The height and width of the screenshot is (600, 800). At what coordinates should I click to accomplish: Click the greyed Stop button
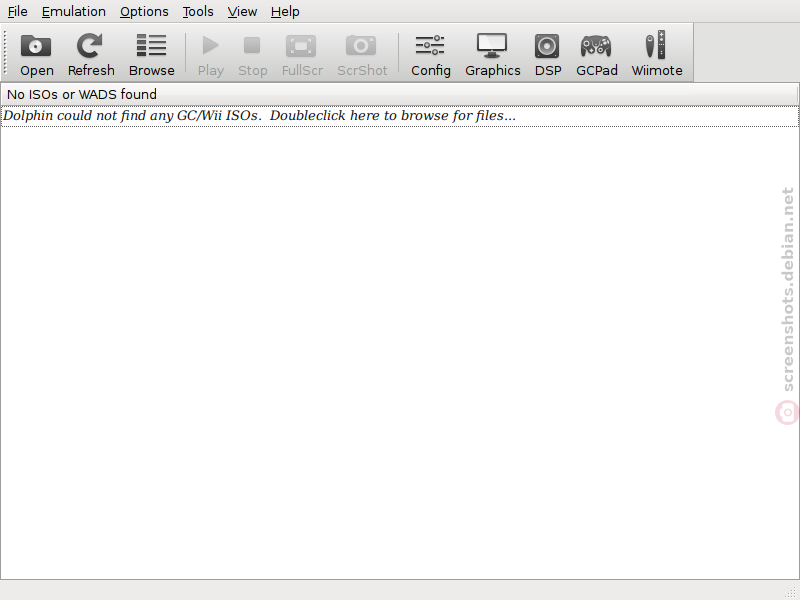253,54
